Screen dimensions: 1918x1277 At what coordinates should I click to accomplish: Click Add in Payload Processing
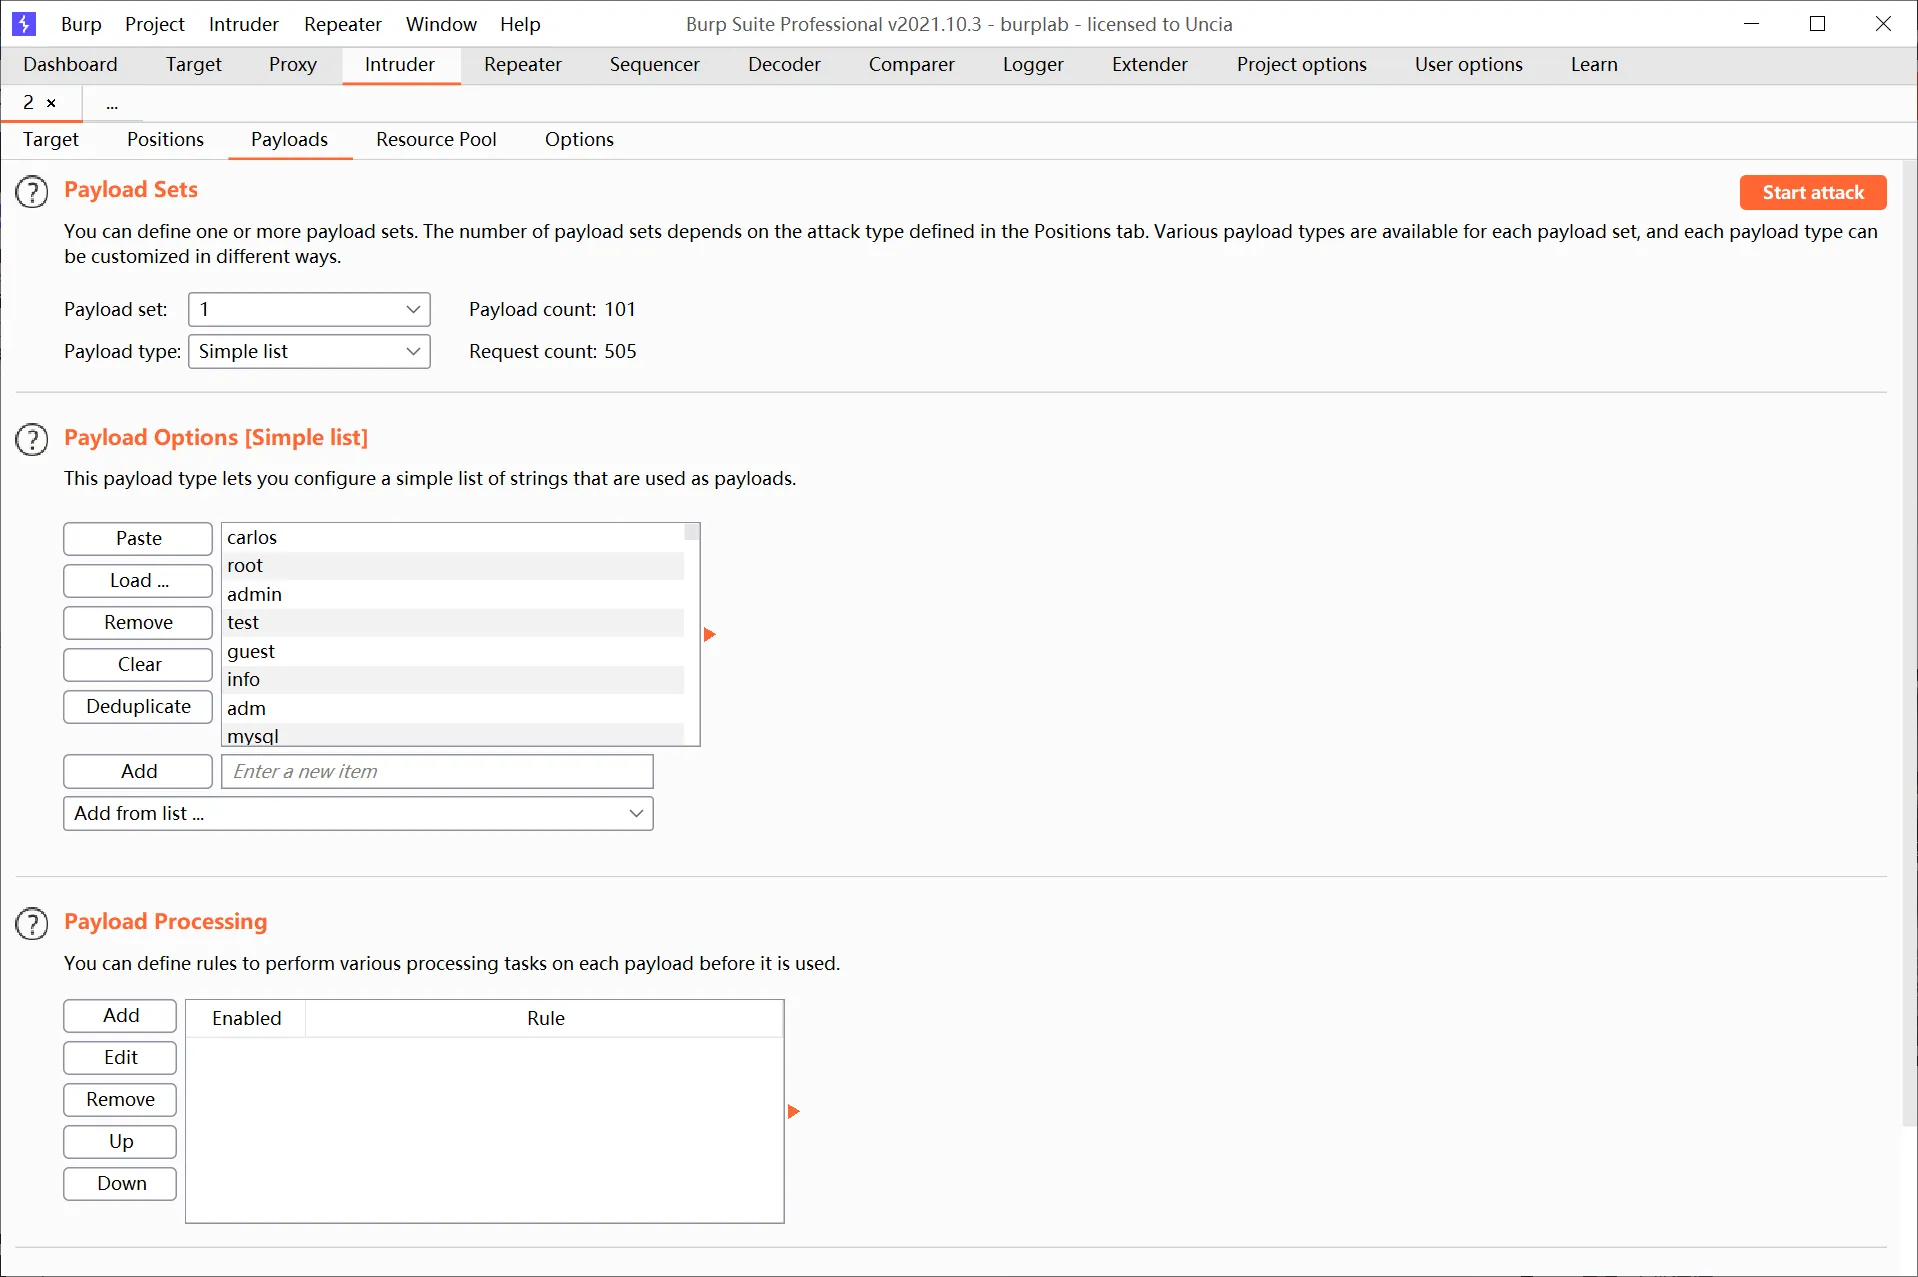(x=120, y=1015)
